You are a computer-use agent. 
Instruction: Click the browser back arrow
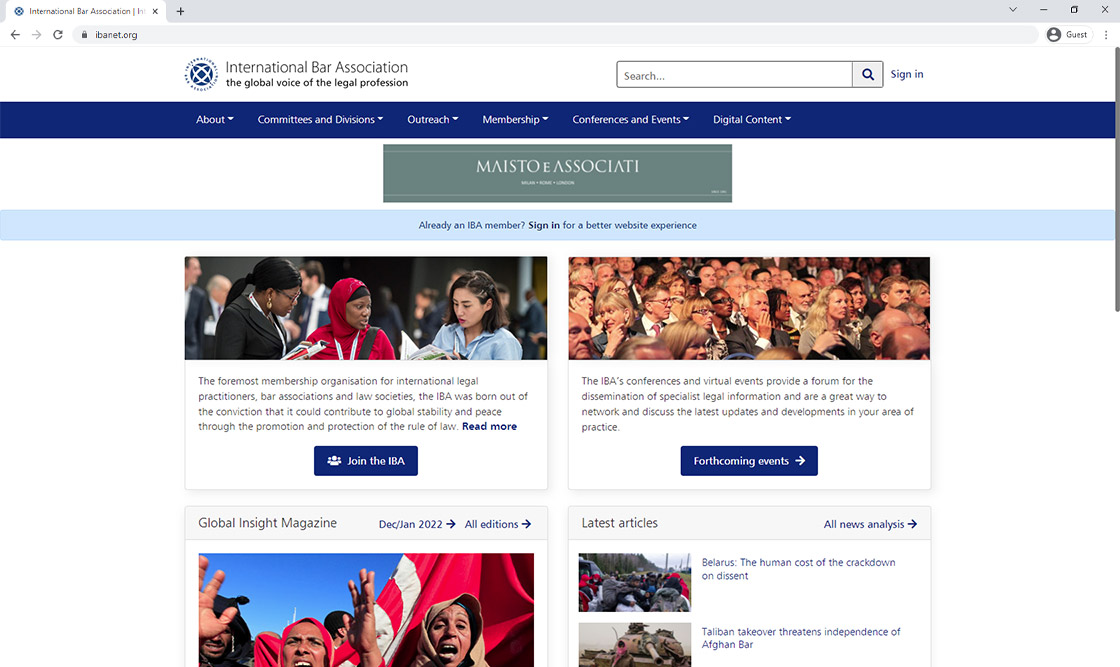click(15, 34)
